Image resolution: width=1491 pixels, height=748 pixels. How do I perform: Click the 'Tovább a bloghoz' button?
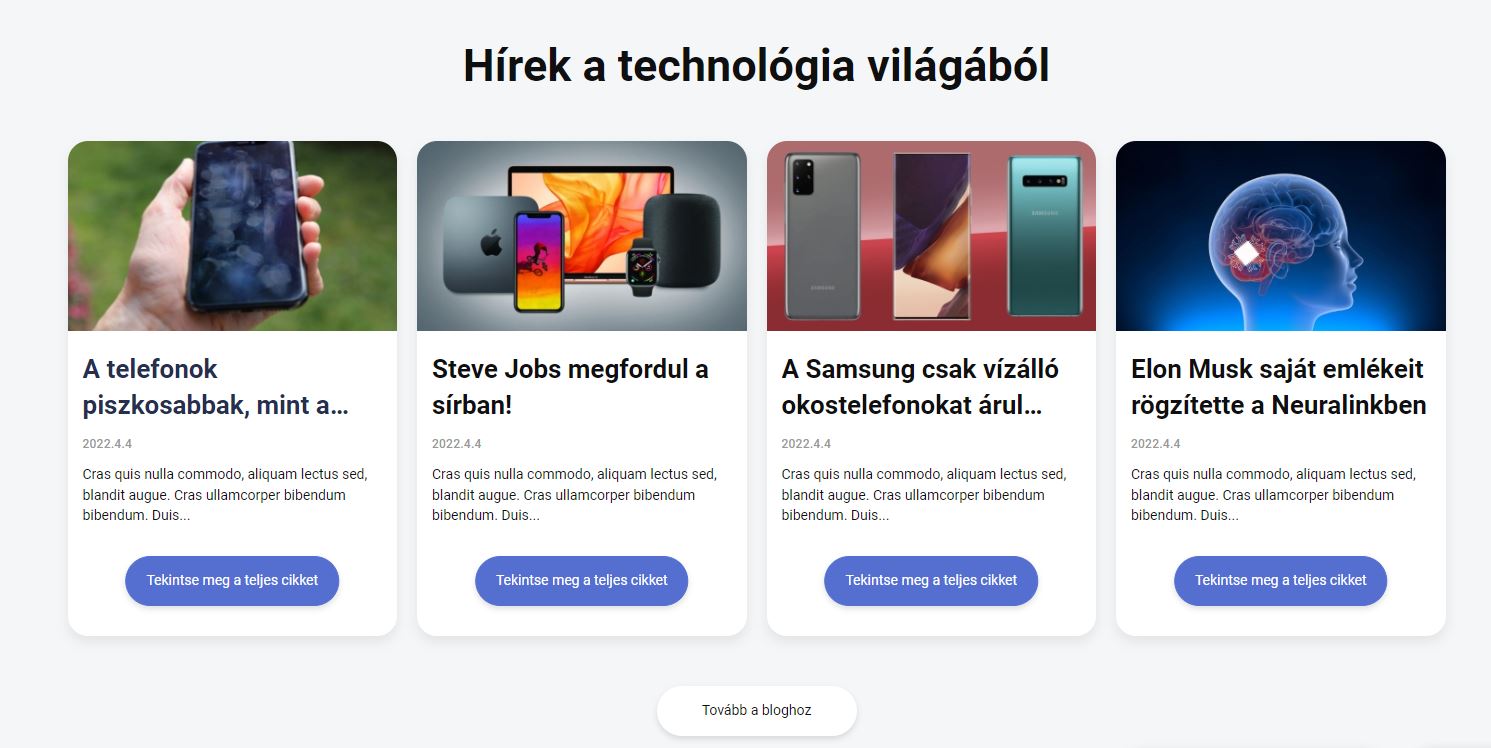pos(757,711)
